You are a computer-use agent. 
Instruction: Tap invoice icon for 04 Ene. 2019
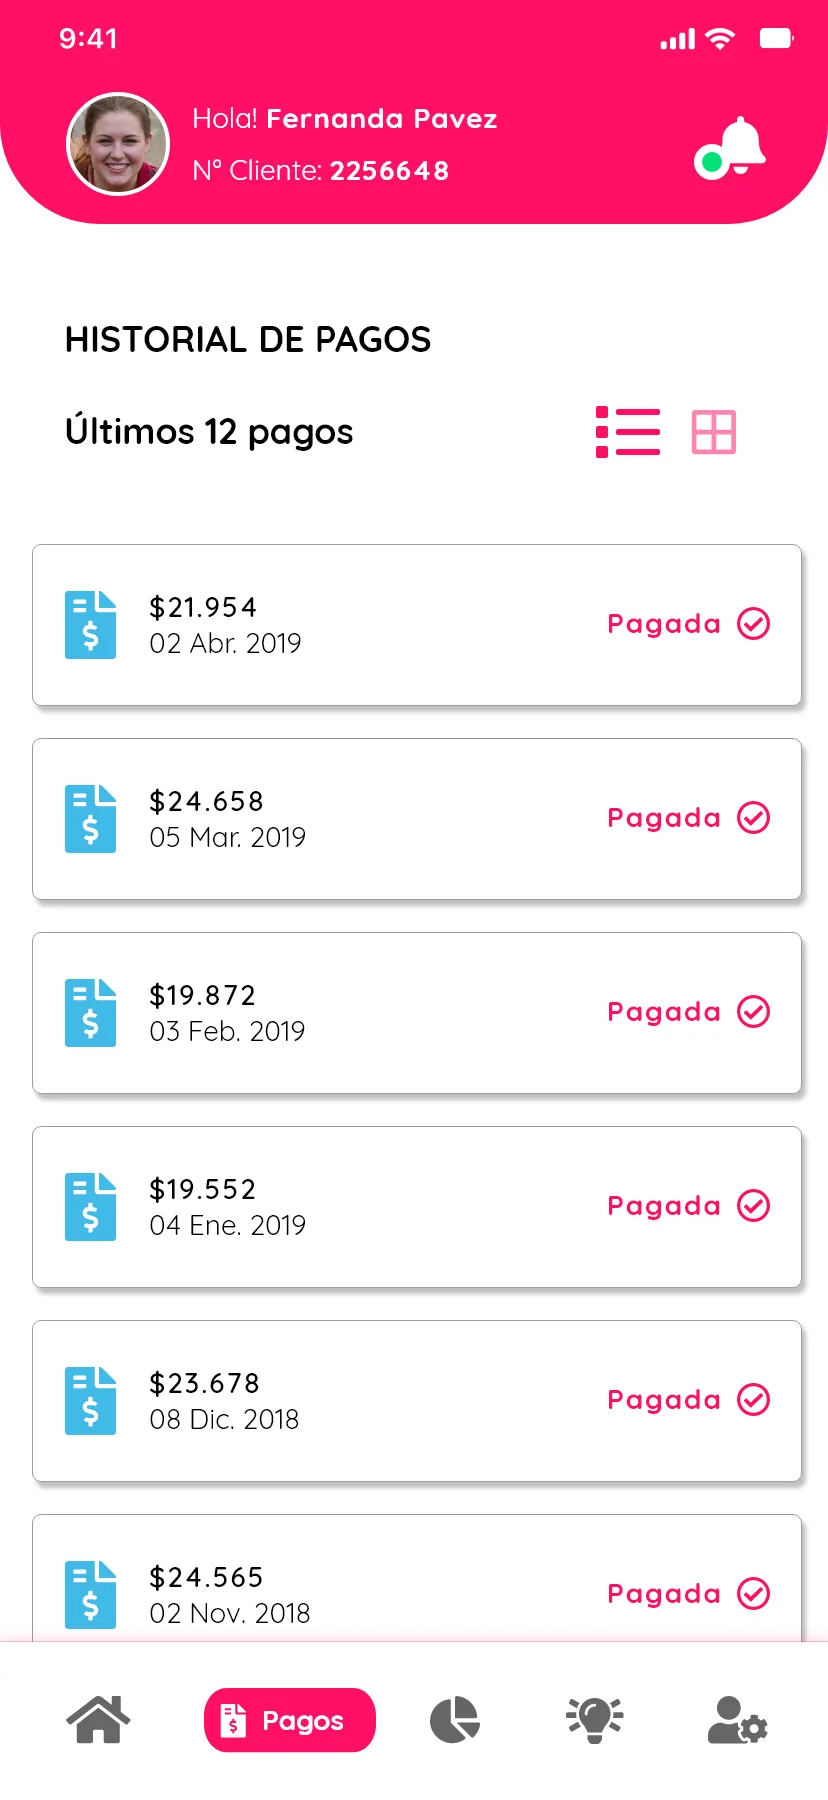[91, 1207]
